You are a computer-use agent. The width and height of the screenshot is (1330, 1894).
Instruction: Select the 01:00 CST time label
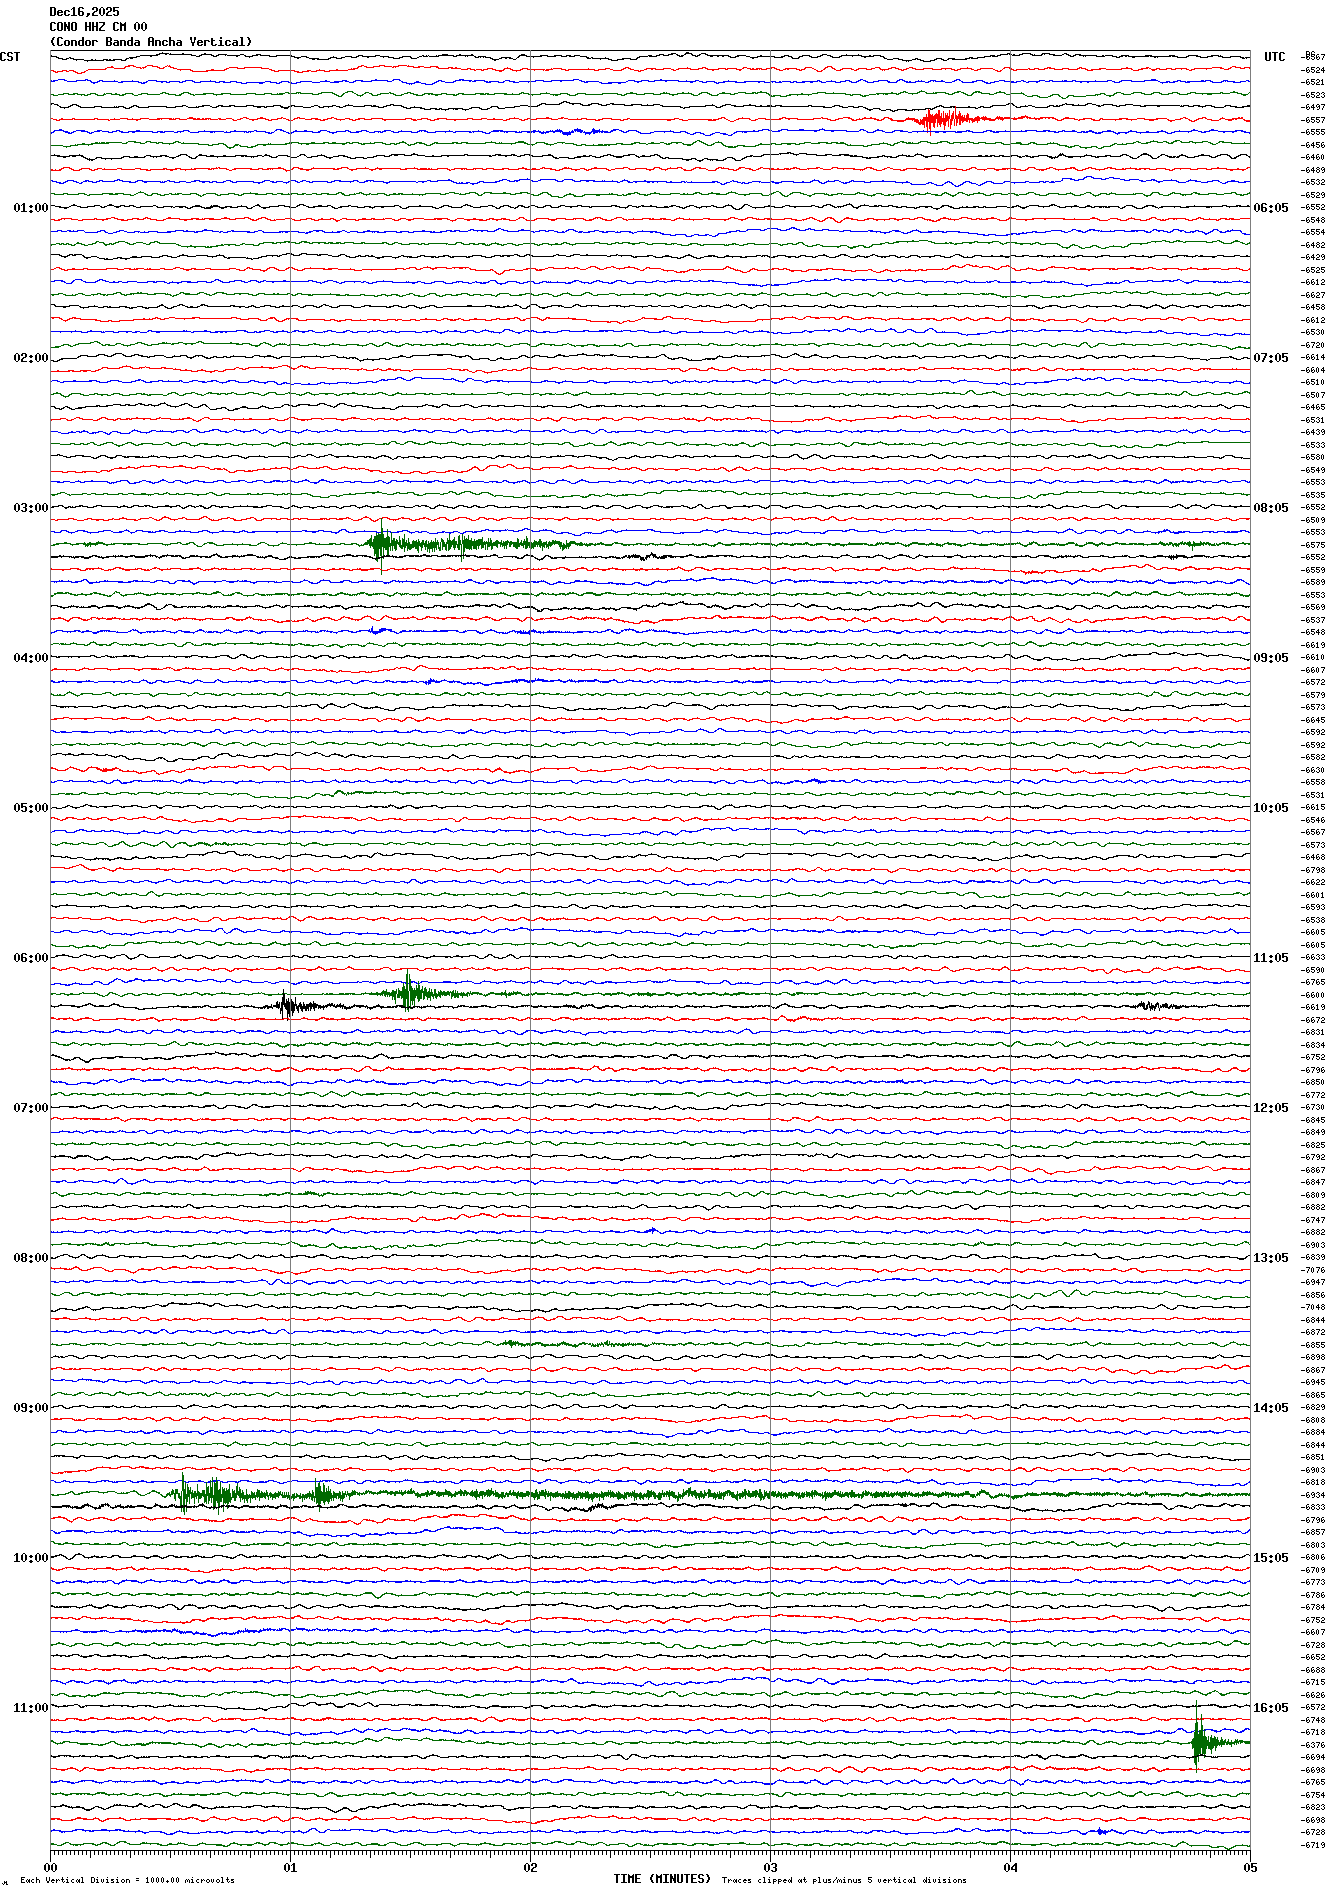[x=30, y=208]
